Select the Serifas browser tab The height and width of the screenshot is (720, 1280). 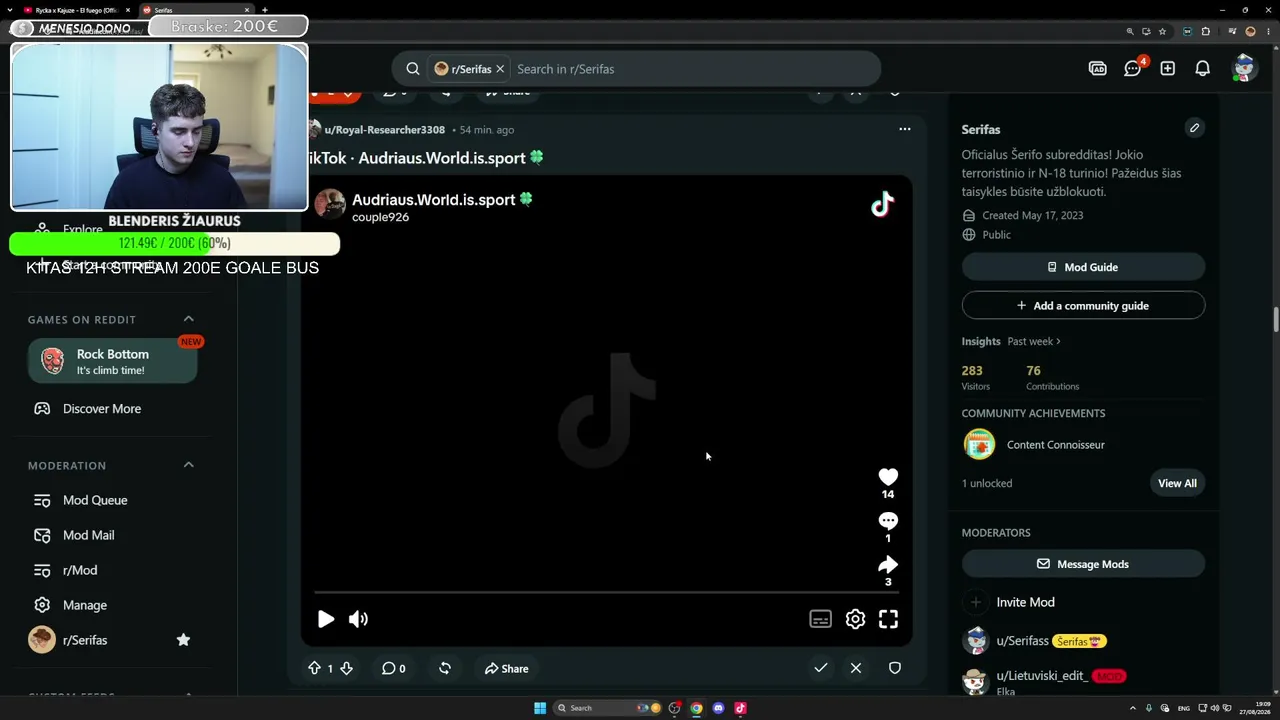coord(196,10)
